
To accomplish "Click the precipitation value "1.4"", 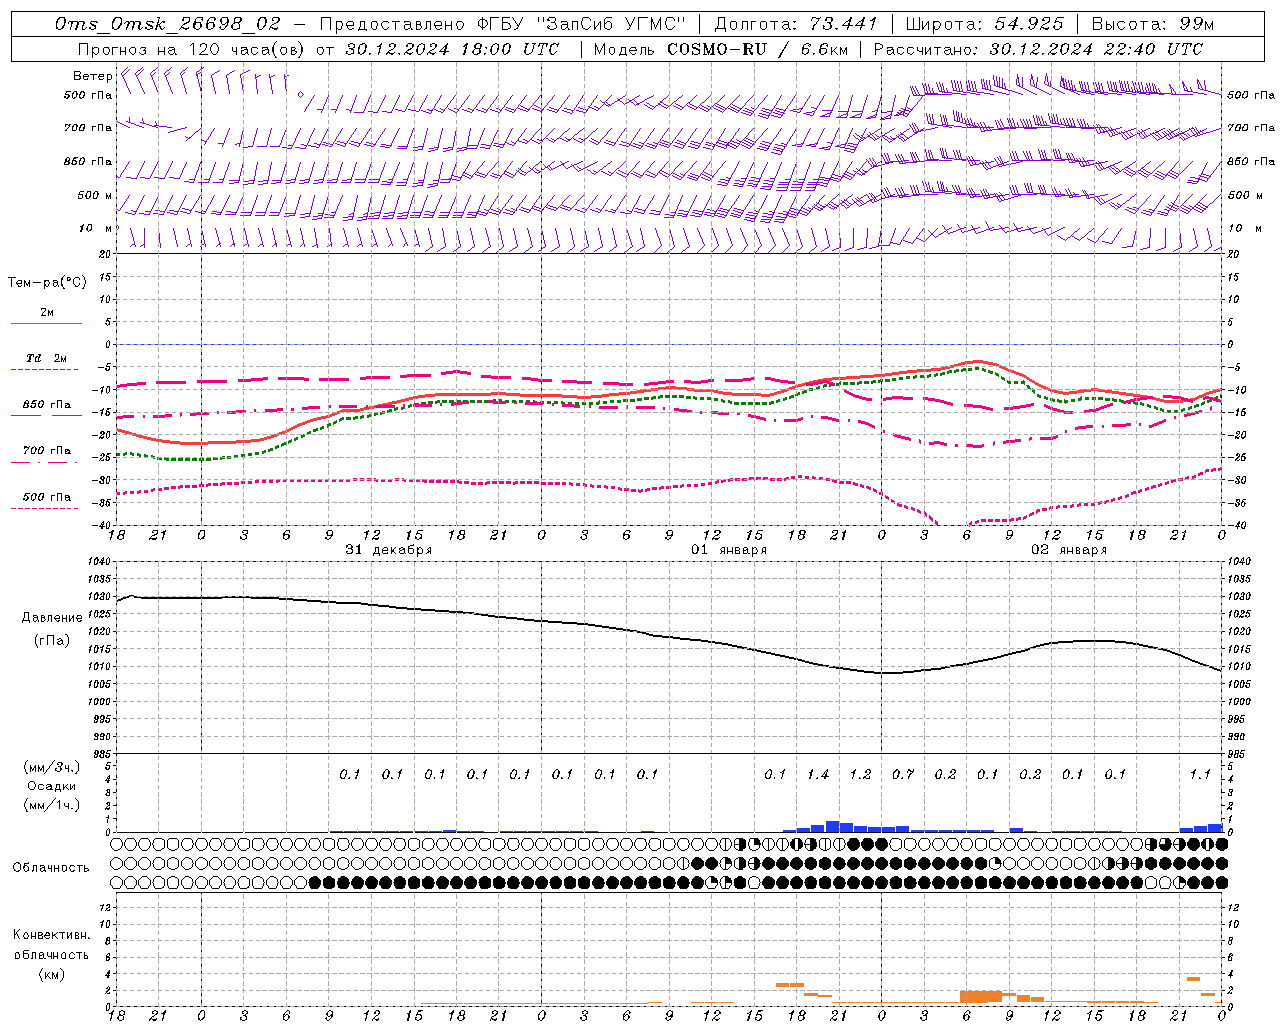I will [x=818, y=775].
